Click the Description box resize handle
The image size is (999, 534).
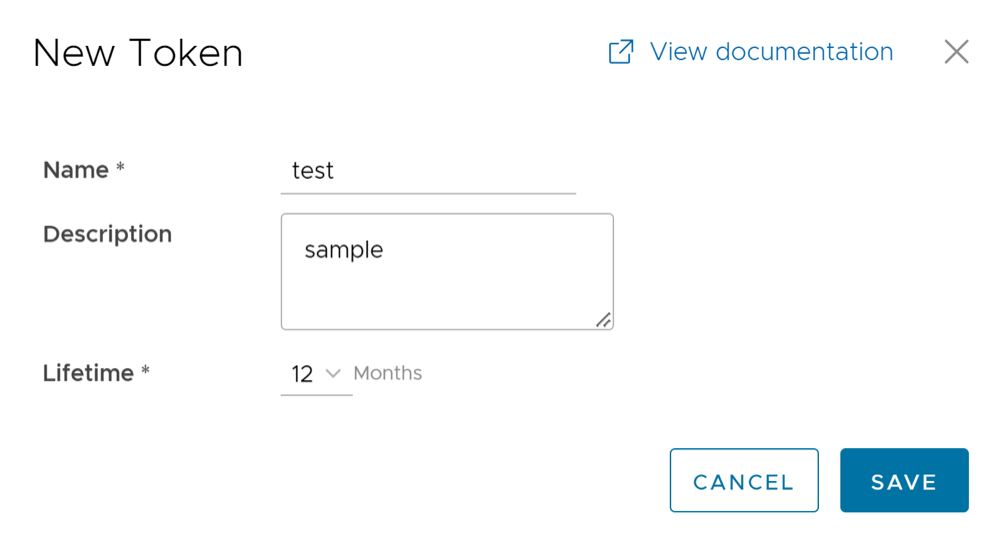[603, 320]
